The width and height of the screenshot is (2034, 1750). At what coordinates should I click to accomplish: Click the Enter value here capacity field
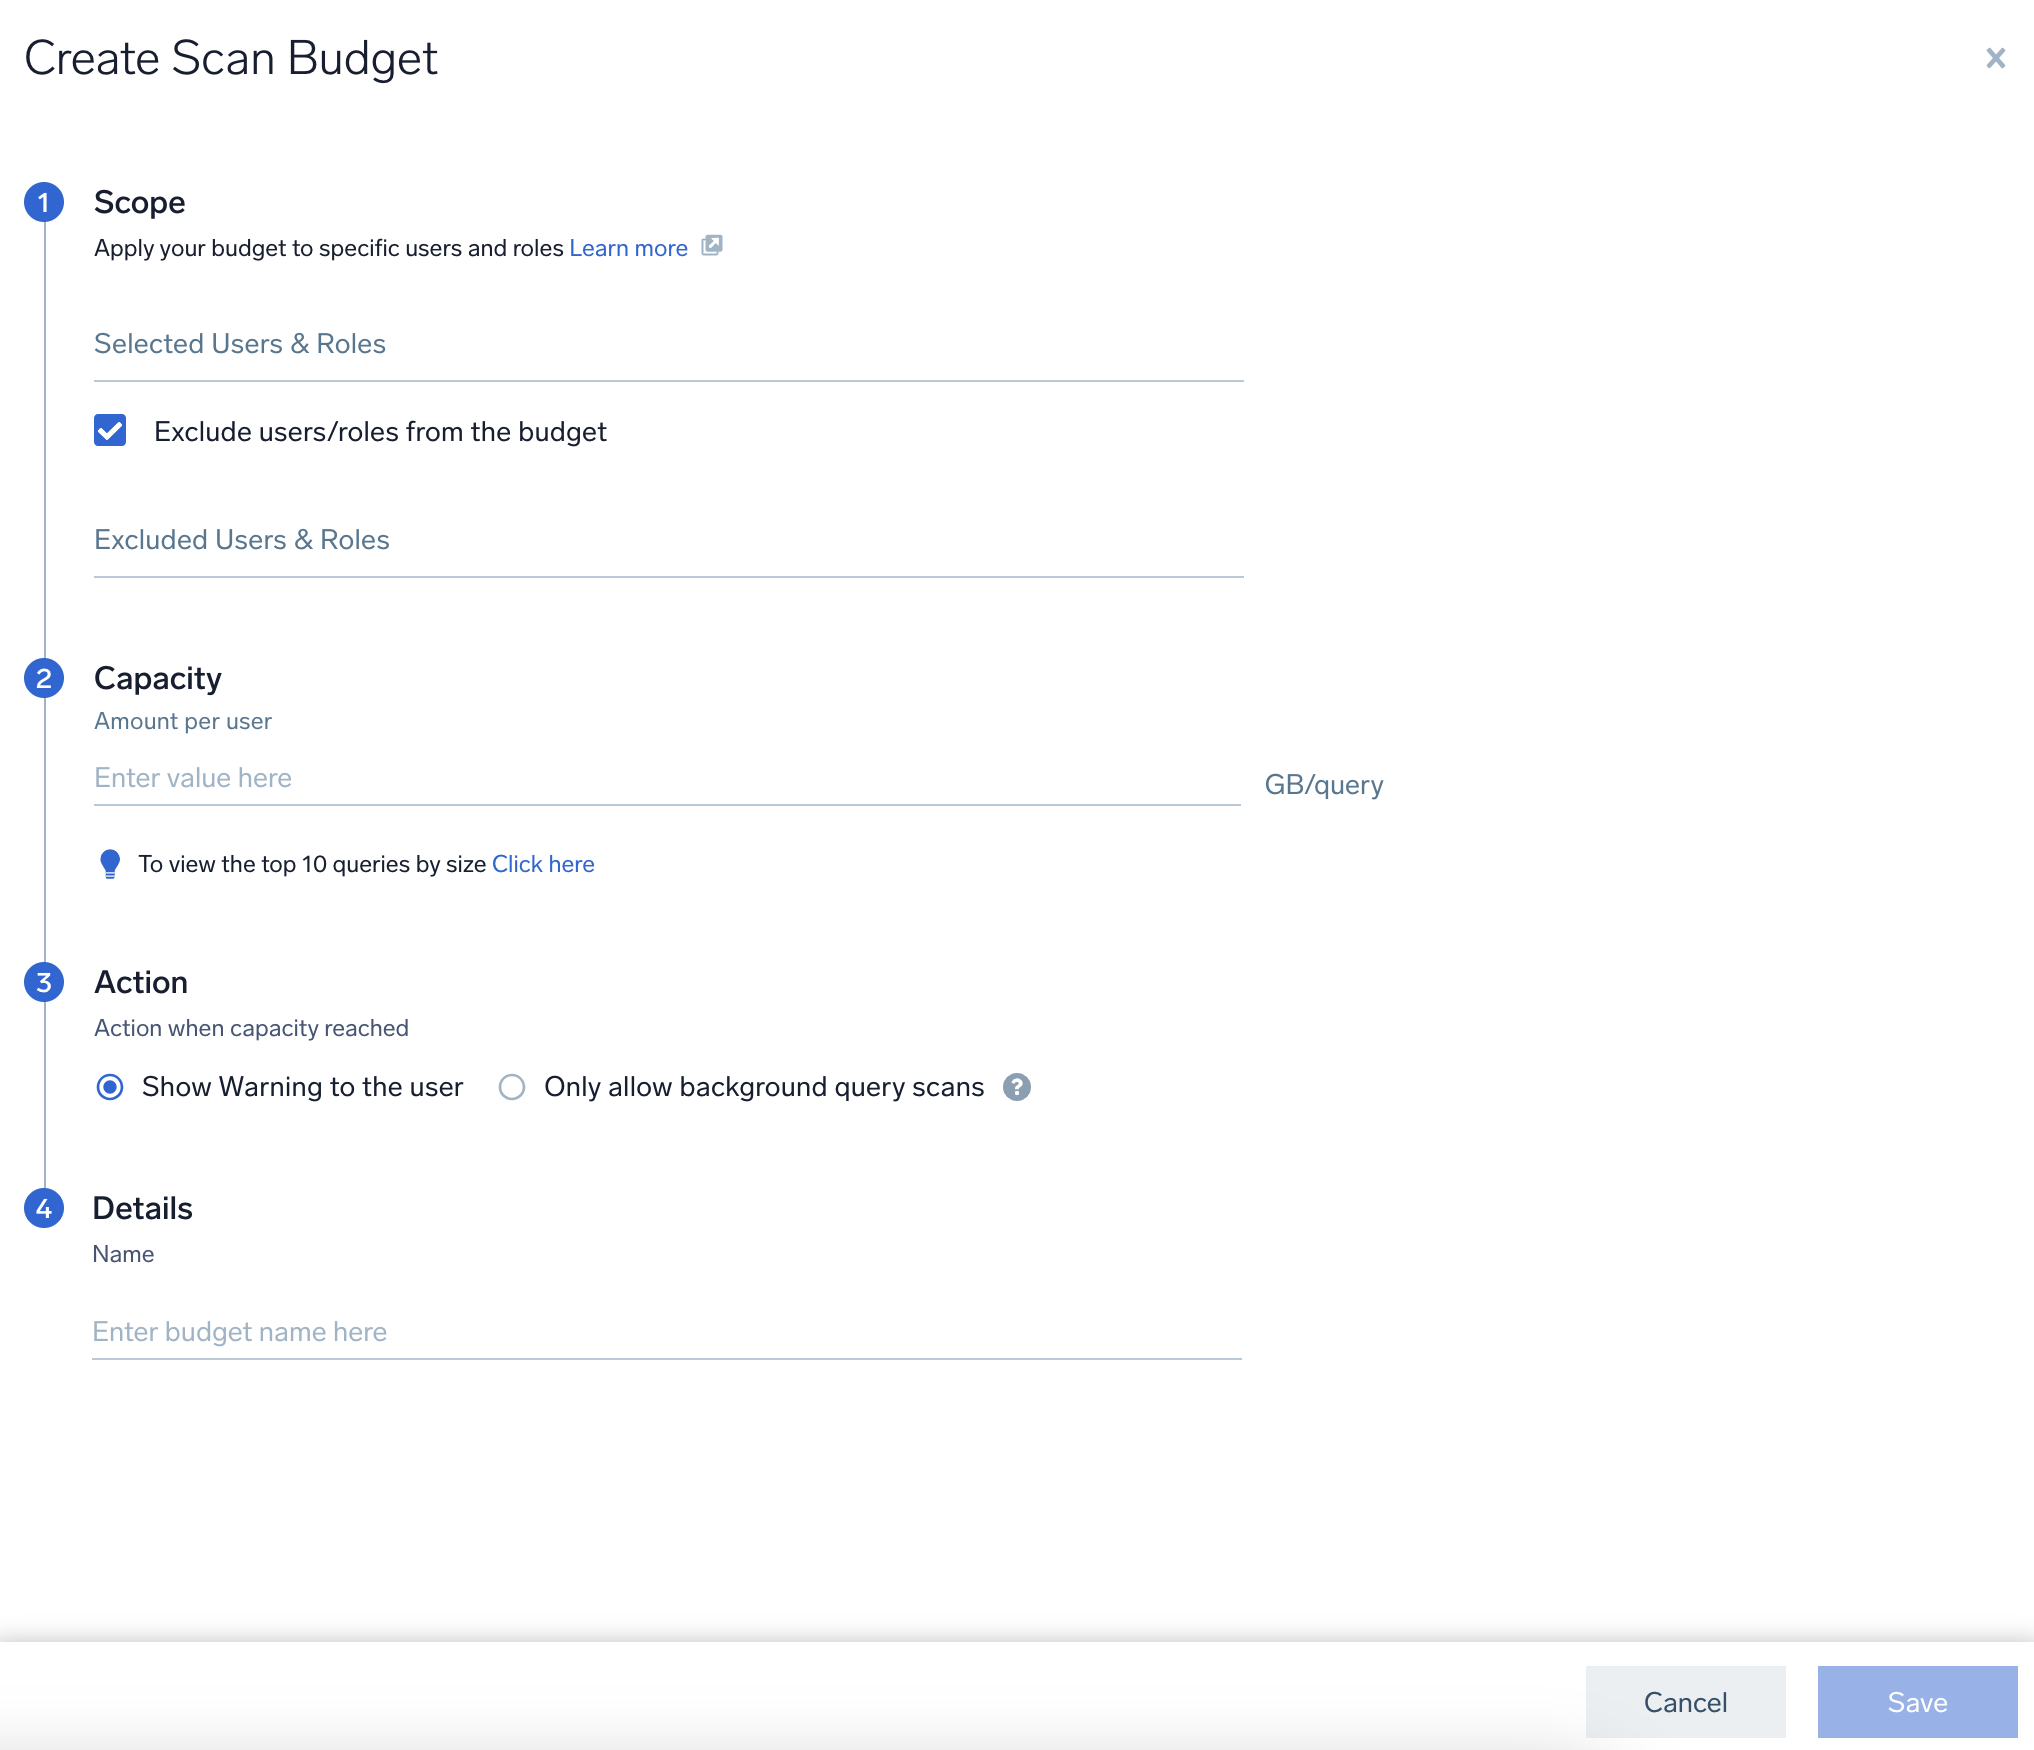click(x=667, y=779)
